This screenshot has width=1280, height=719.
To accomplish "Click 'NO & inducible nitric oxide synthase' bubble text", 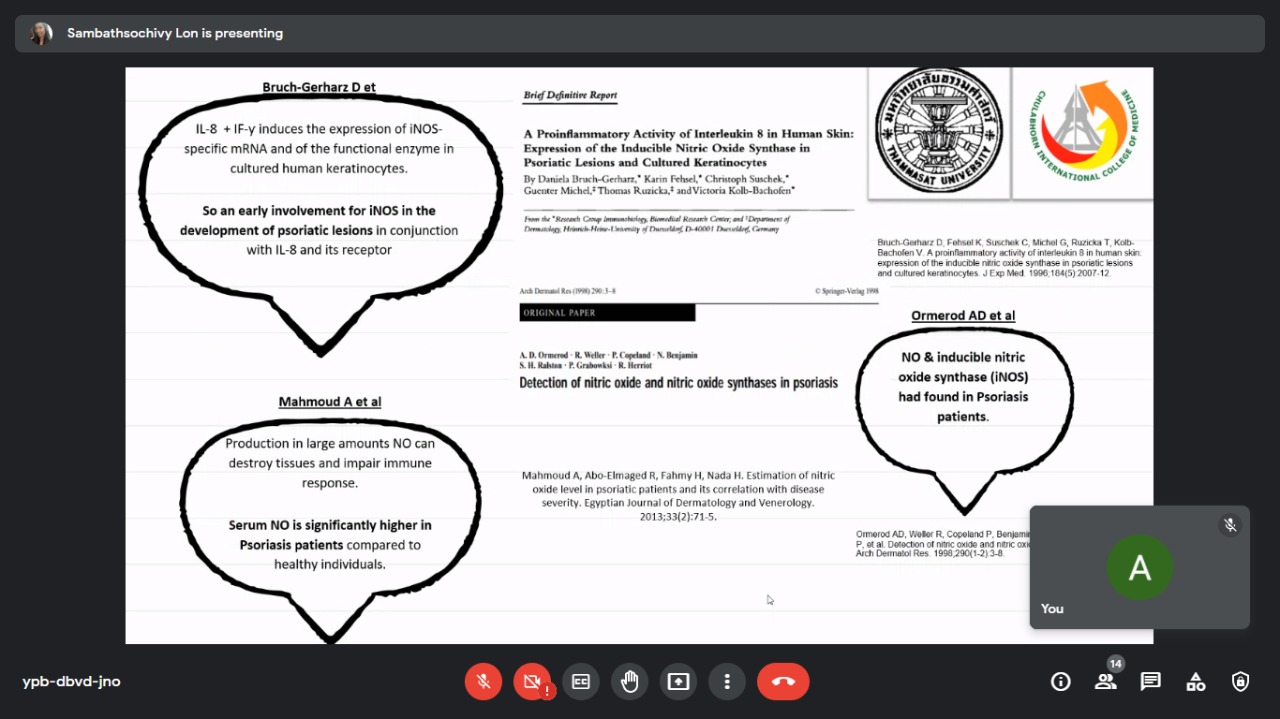I will (x=963, y=386).
